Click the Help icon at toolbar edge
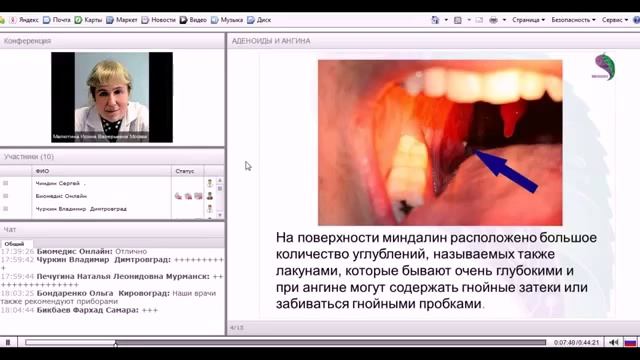Viewport: 640px width, 360px height. pos(637,20)
